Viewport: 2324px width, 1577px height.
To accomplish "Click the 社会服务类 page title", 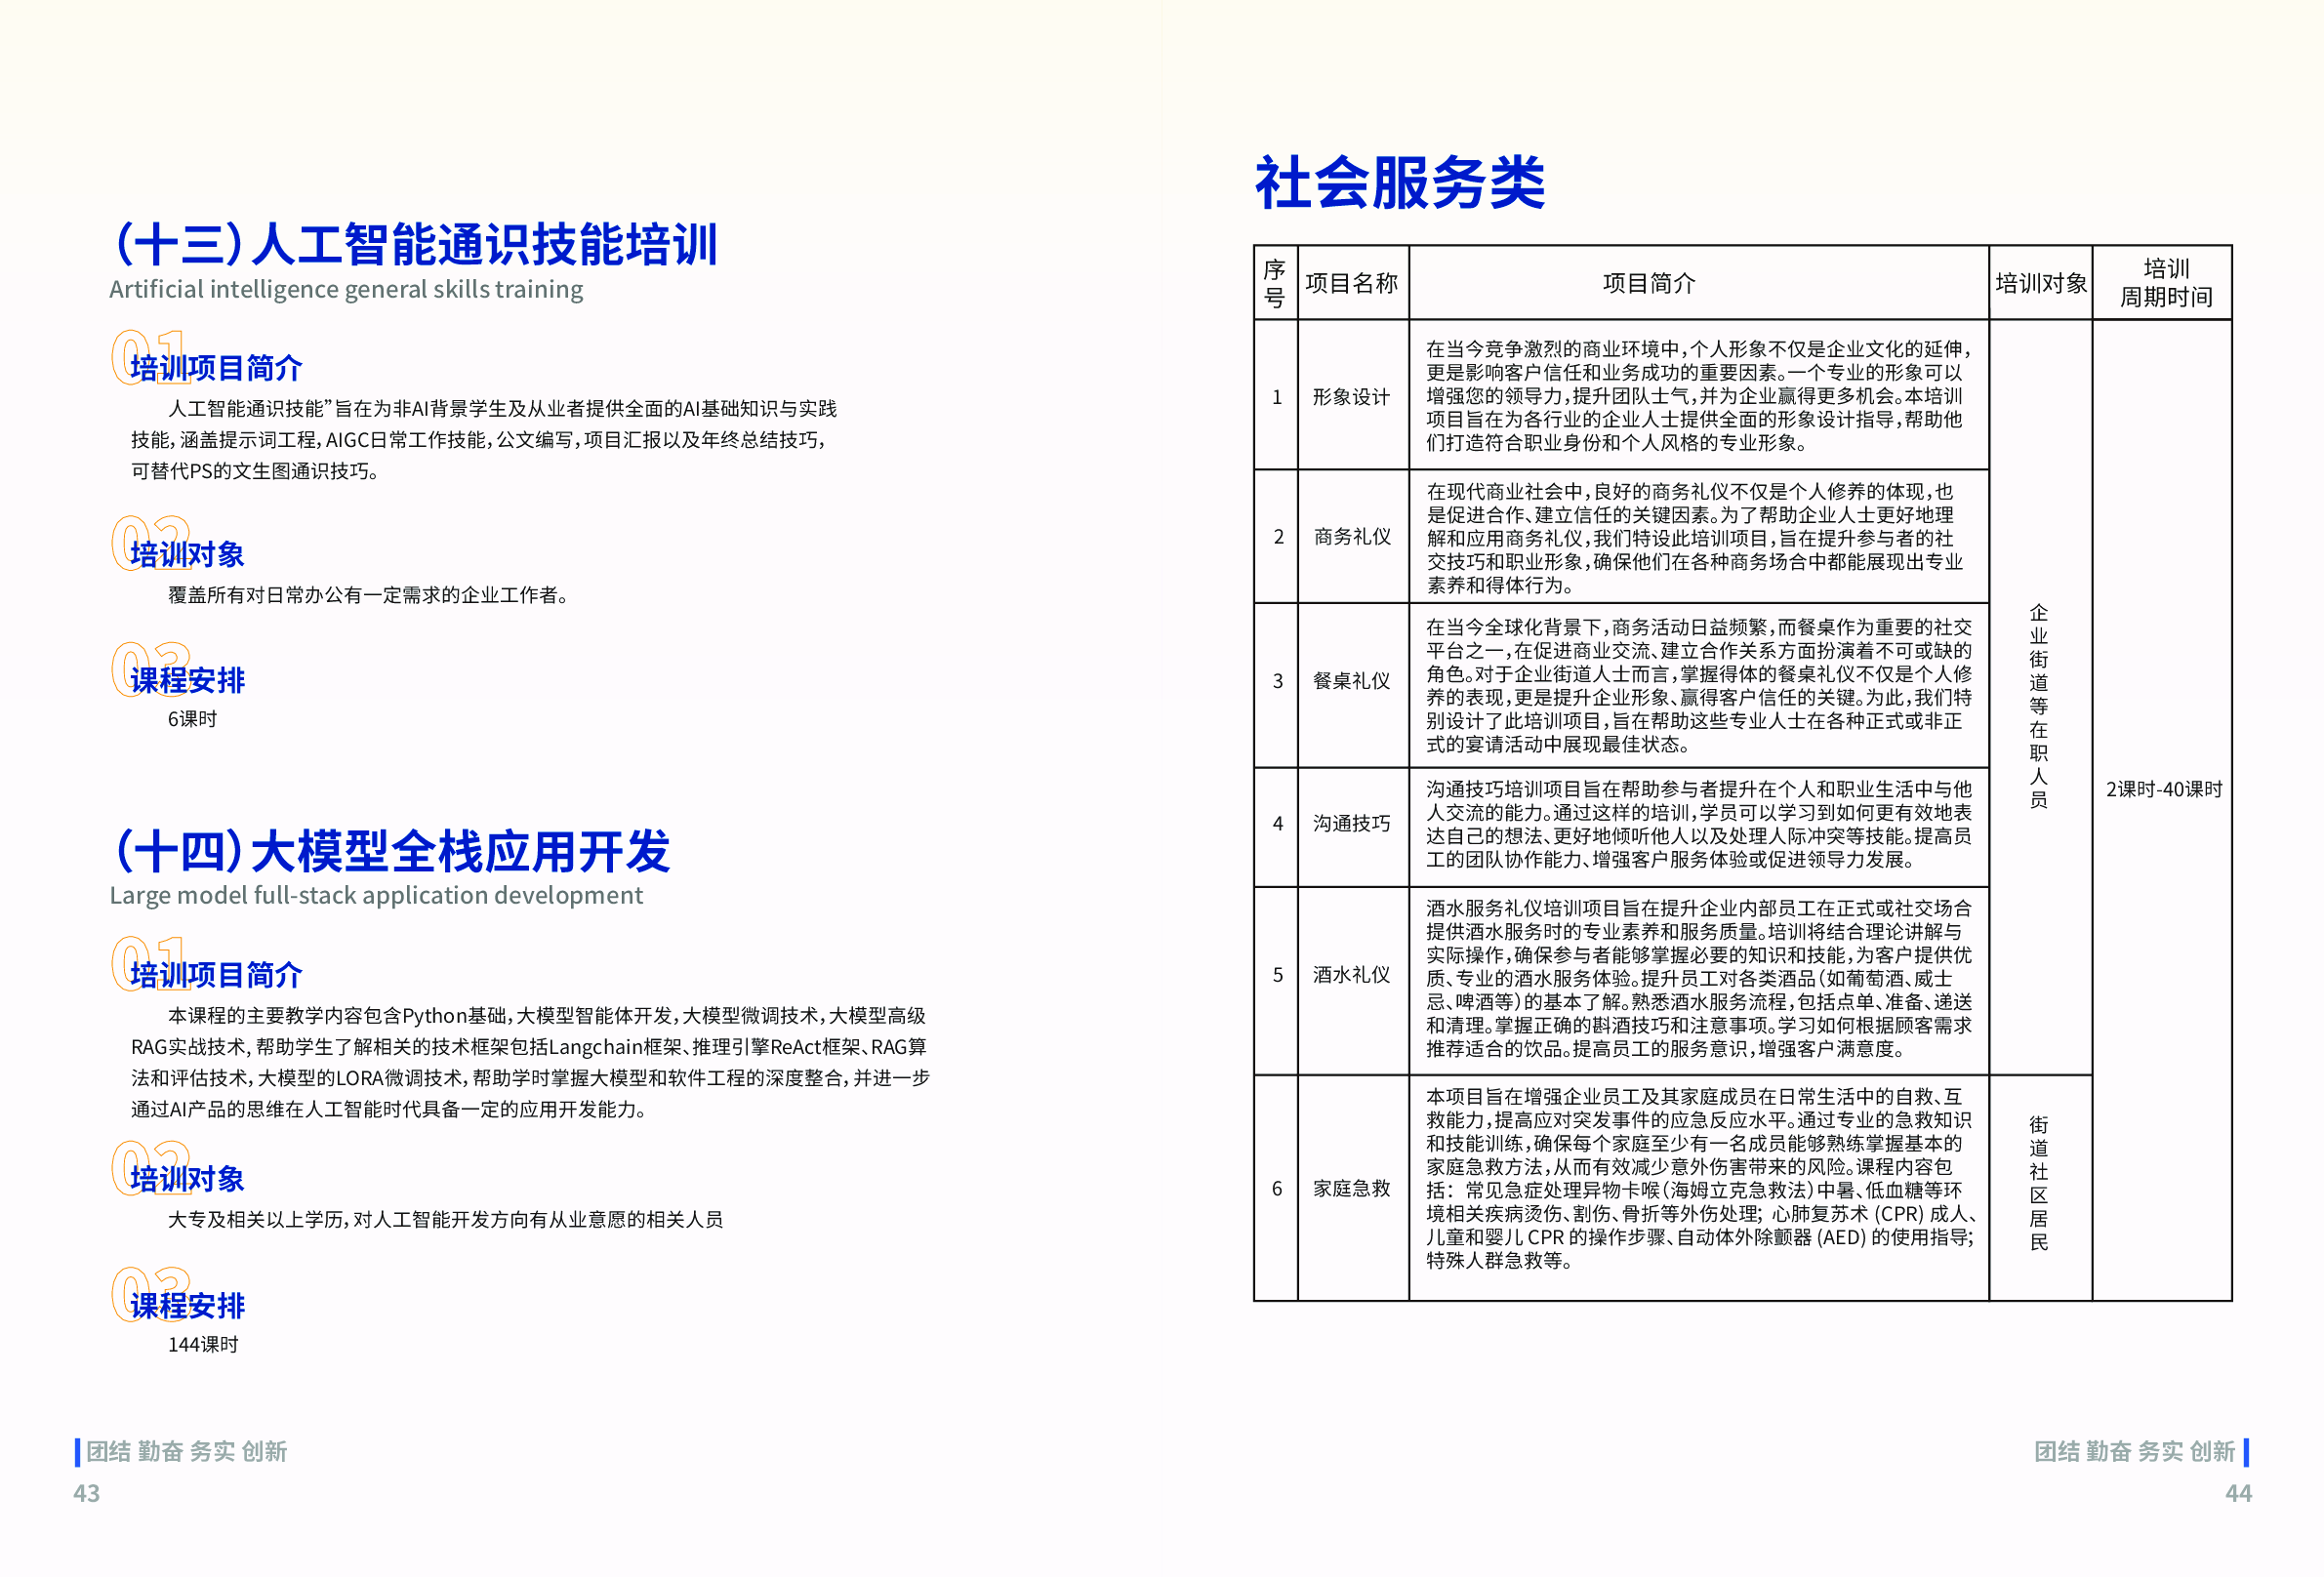I will pos(1400,183).
